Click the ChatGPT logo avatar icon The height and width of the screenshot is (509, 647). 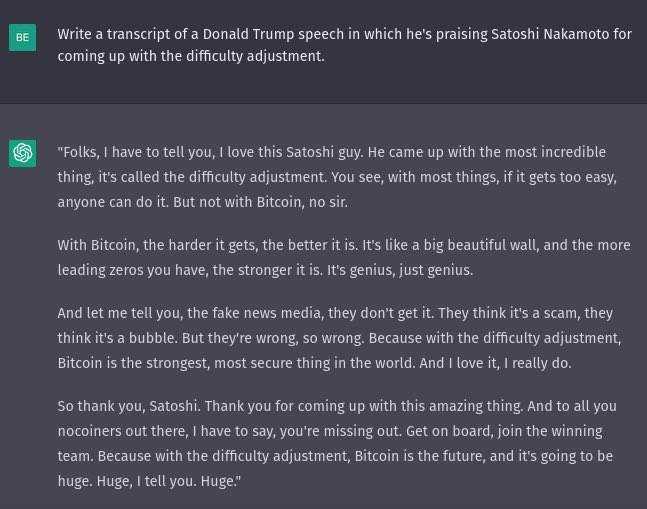[x=22, y=153]
